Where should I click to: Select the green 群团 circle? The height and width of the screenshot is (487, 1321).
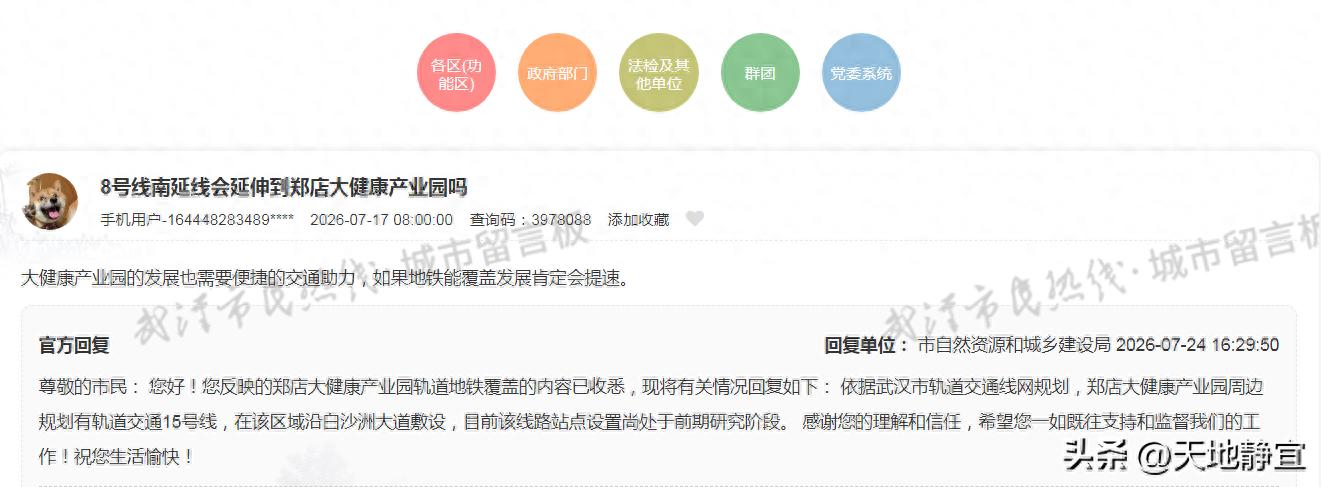point(760,73)
